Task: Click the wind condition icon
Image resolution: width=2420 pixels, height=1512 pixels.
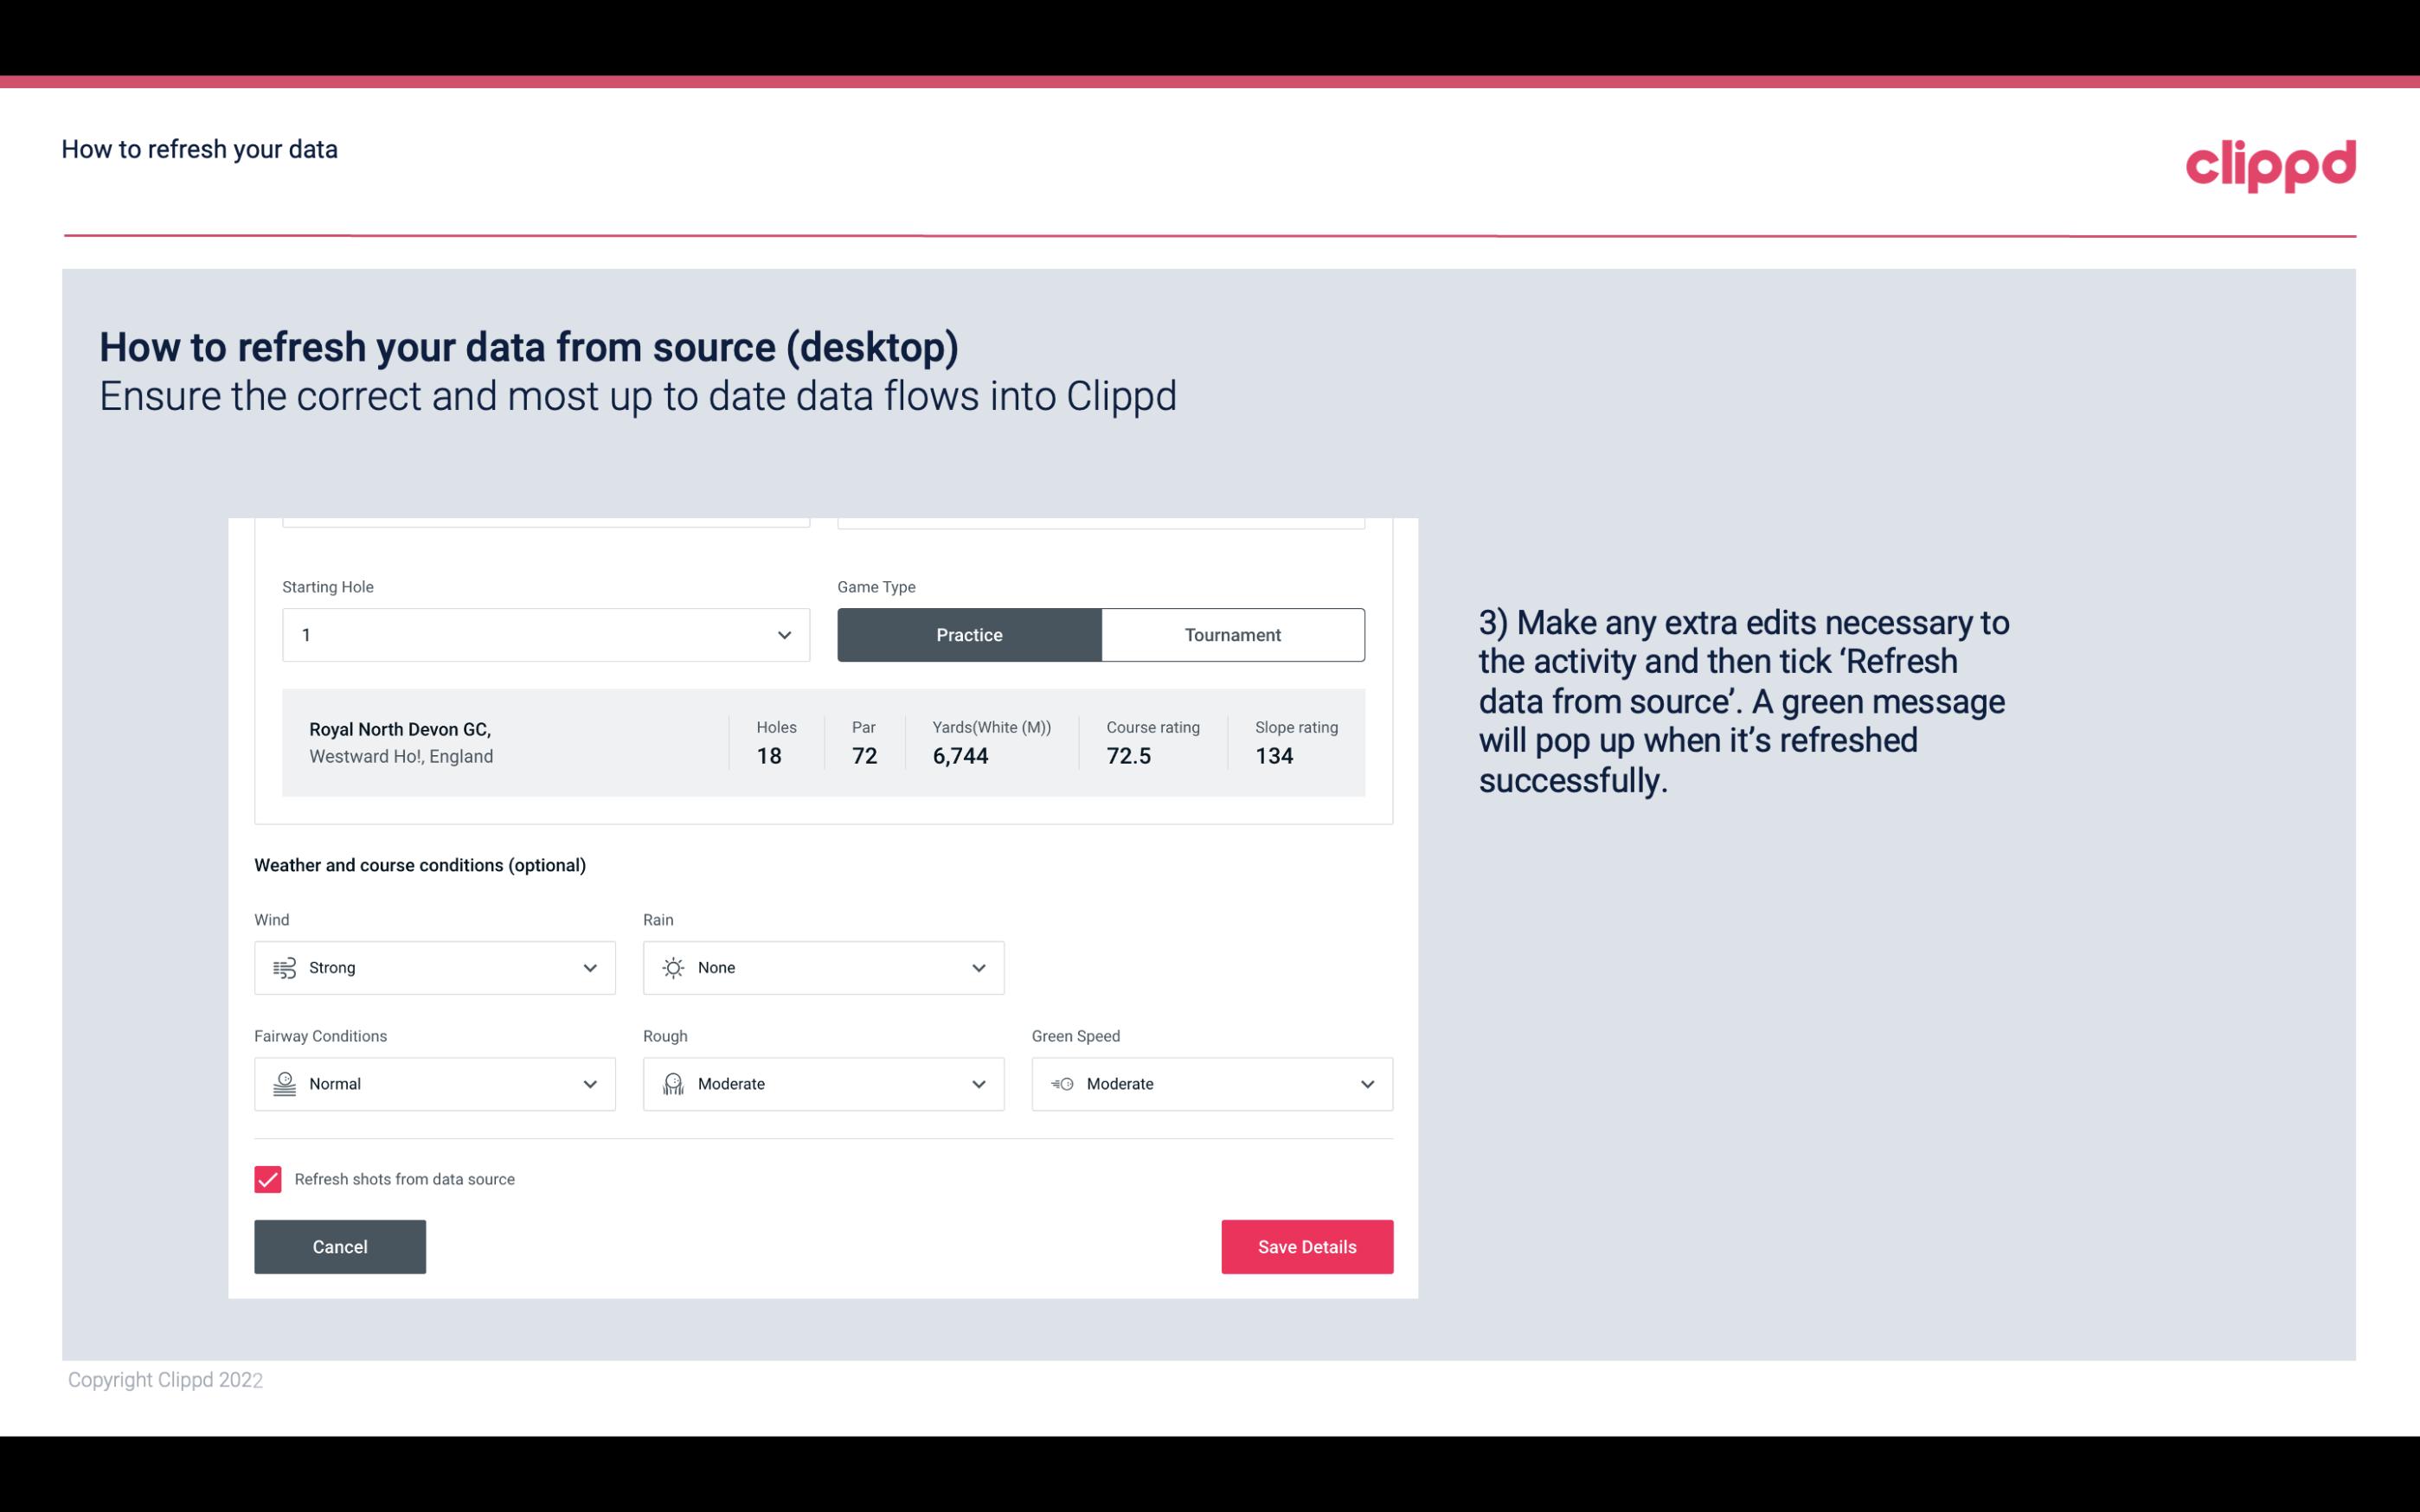Action: point(284,967)
